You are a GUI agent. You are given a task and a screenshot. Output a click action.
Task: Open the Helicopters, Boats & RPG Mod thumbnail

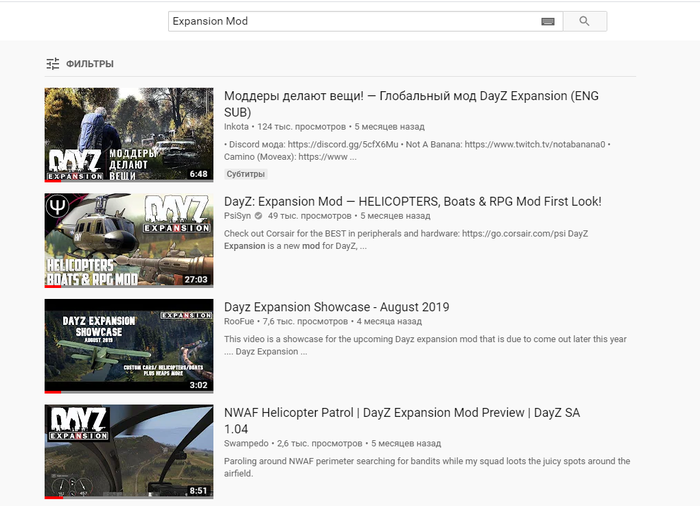click(129, 240)
